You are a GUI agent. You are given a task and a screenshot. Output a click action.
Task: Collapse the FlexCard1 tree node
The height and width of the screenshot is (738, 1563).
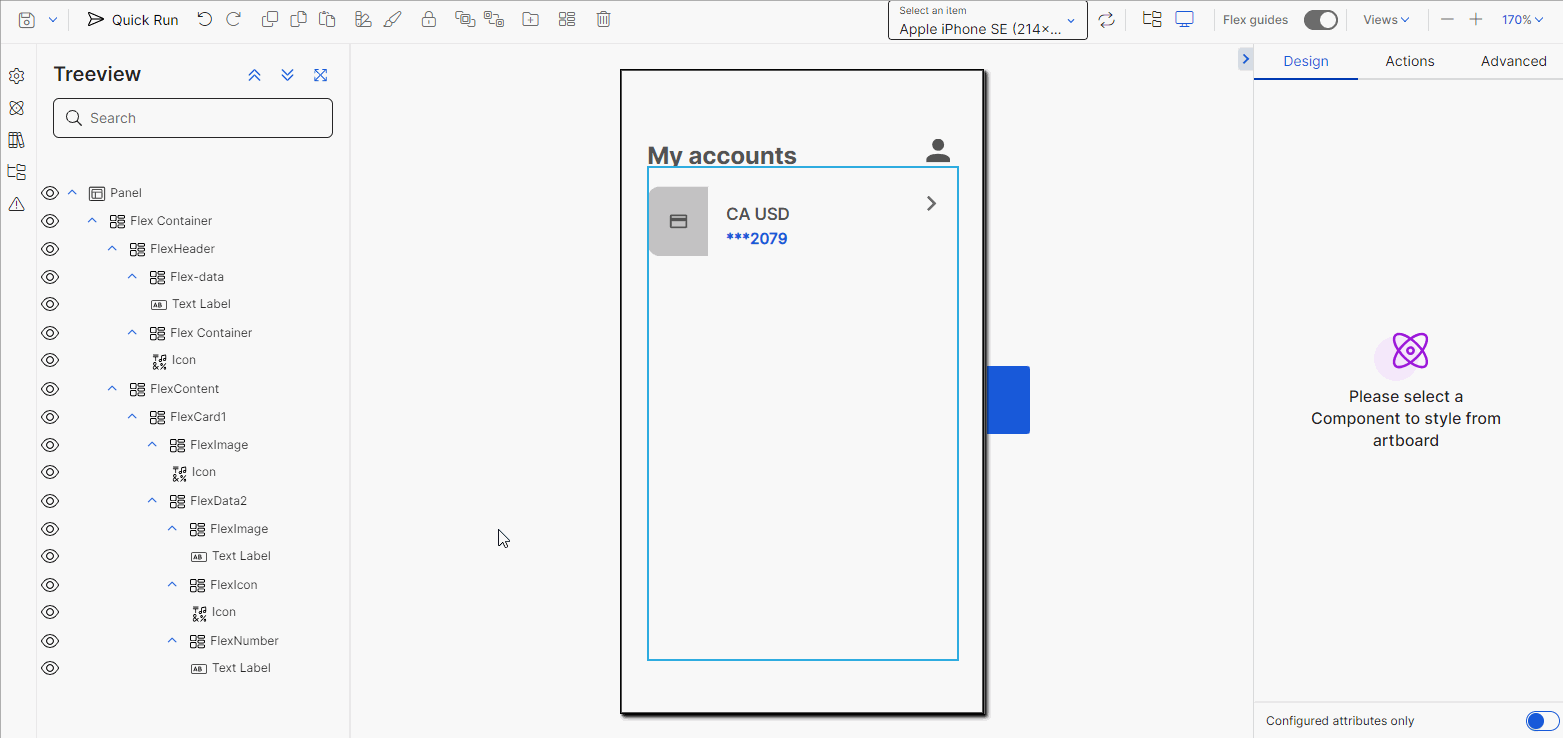click(131, 417)
